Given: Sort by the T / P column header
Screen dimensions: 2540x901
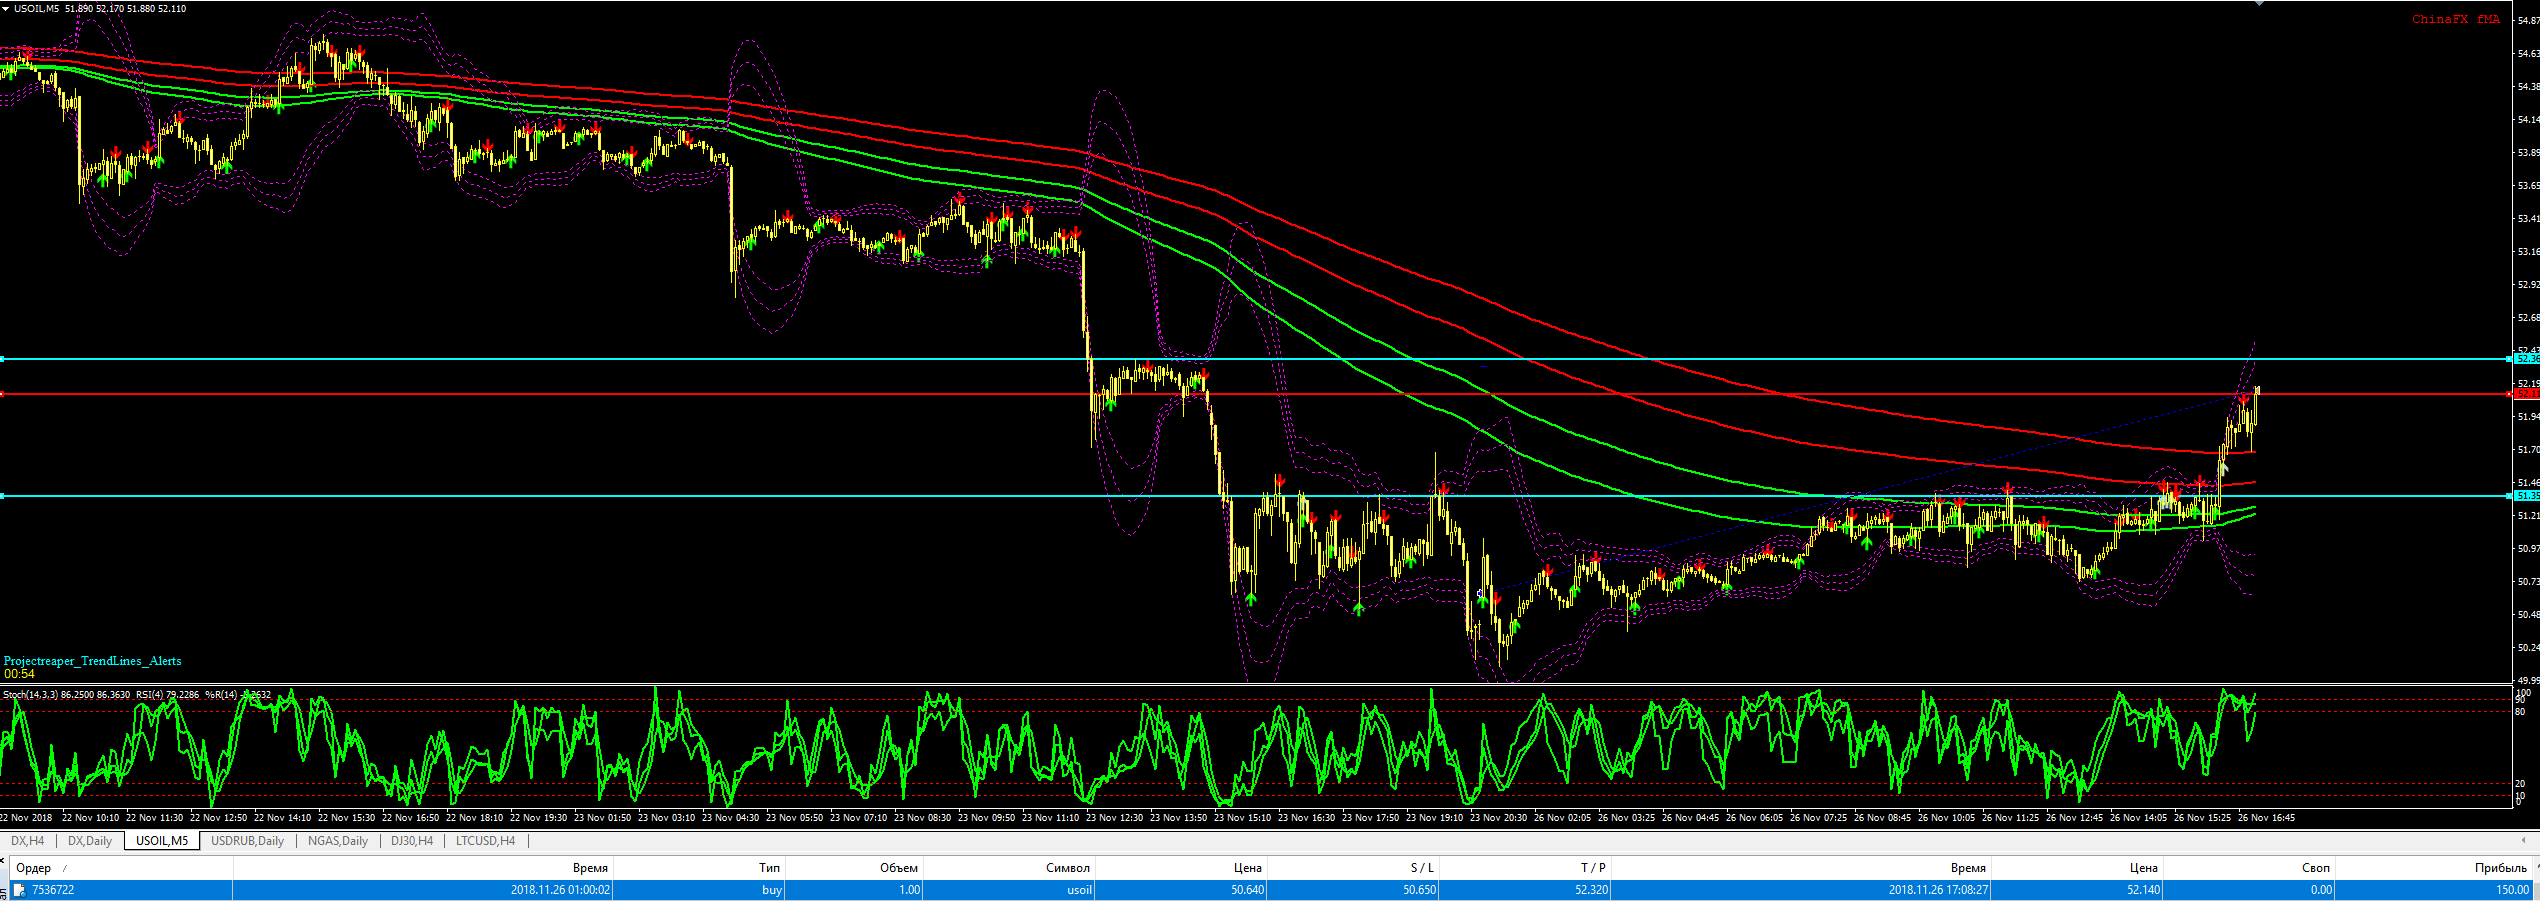Looking at the screenshot, I should [1525, 868].
